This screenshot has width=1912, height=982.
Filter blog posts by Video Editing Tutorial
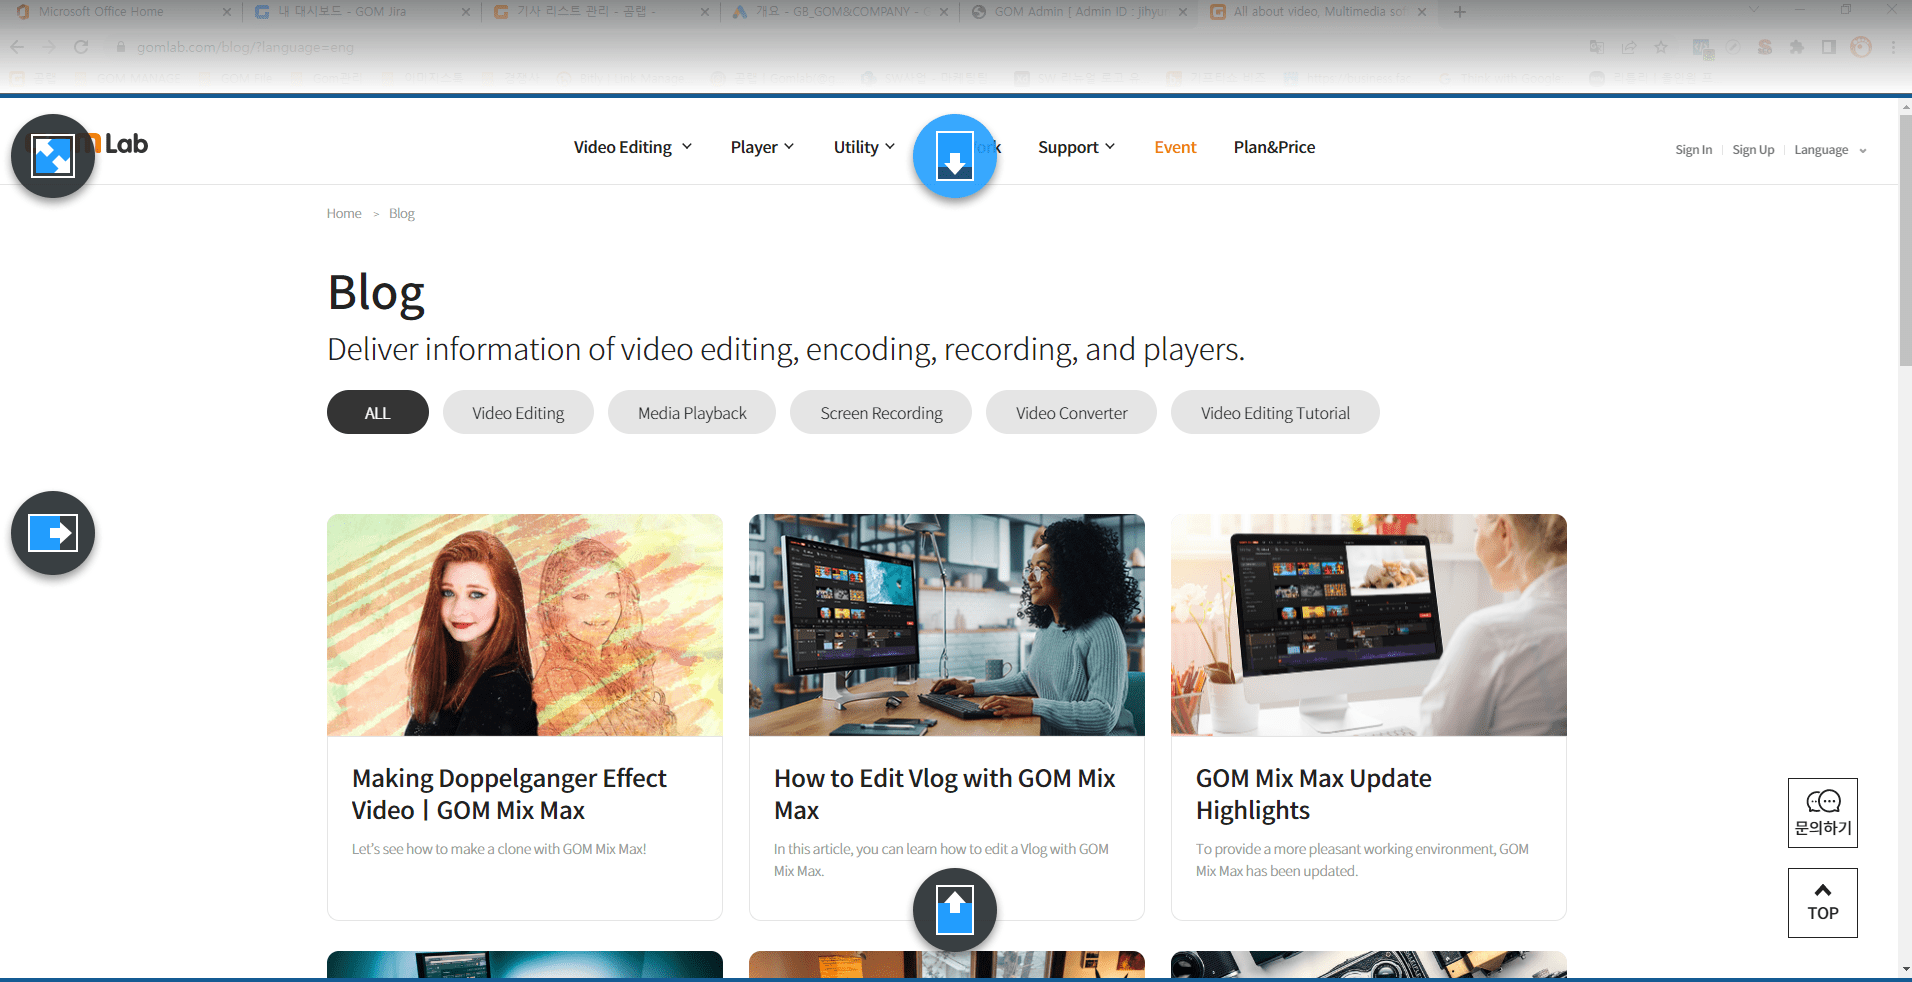click(x=1275, y=412)
